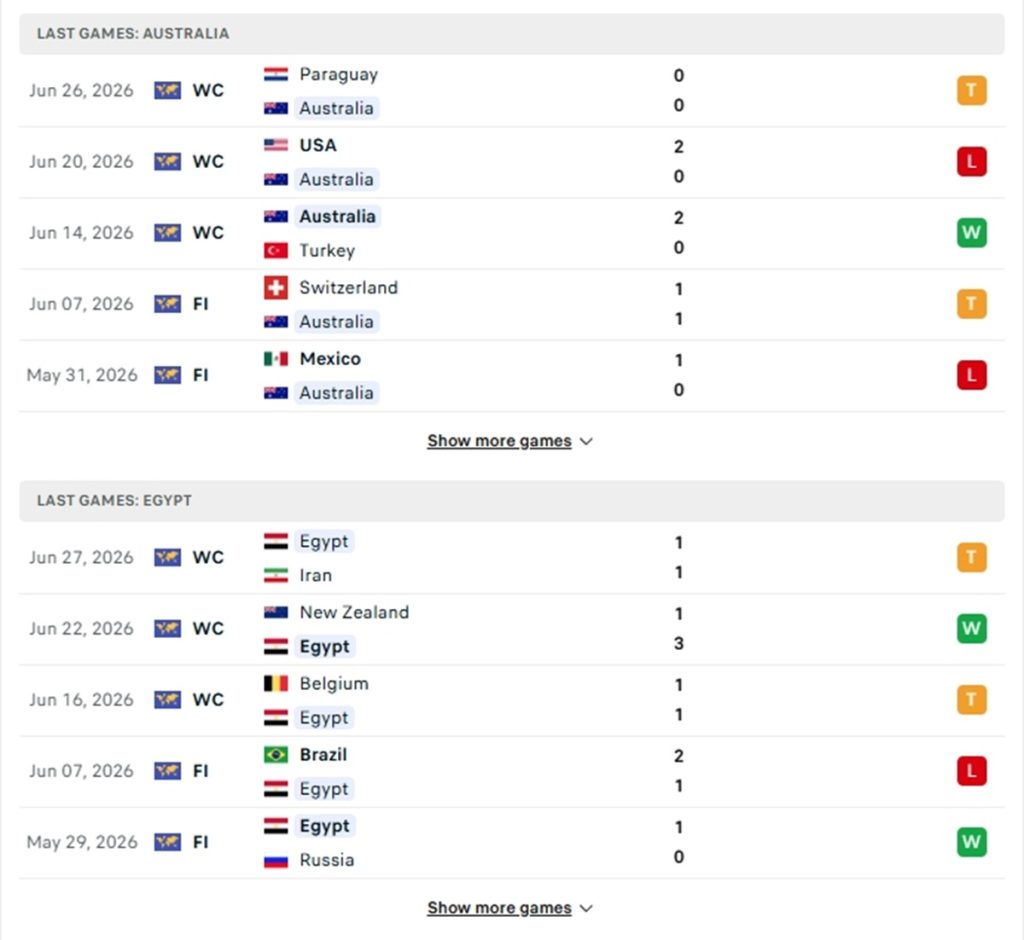Screen dimensions: 1024x940
Task: Click the World Cup icon for Jun 26 game
Action: (x=167, y=90)
